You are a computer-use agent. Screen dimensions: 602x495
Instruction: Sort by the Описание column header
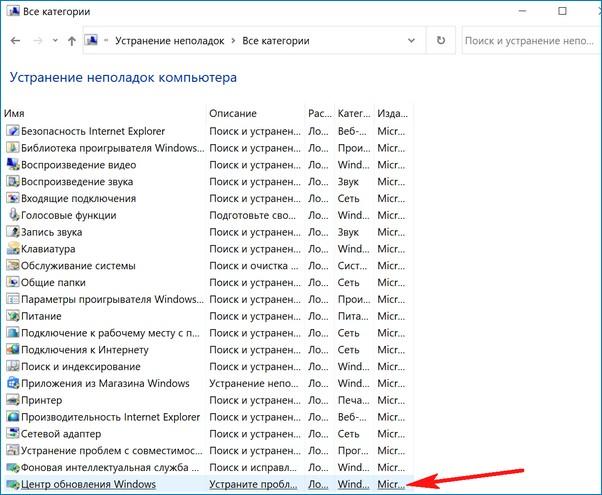pyautogui.click(x=233, y=113)
